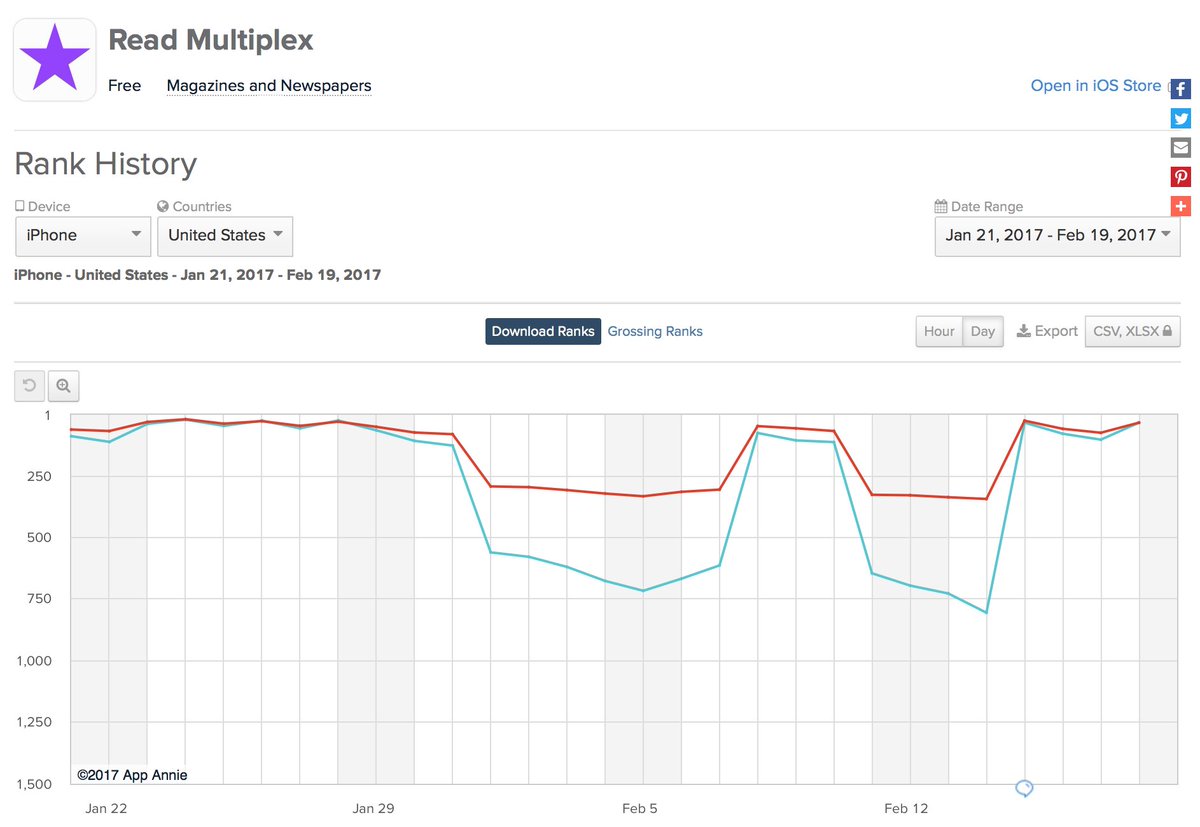Click the blue event marker on the timeline
The height and width of the screenshot is (827, 1200).
click(1024, 789)
